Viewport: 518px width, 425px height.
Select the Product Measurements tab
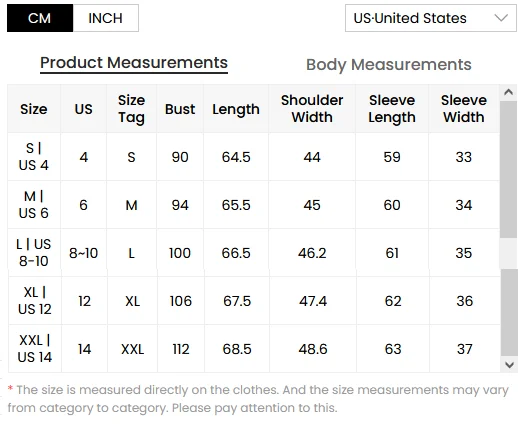(x=134, y=63)
